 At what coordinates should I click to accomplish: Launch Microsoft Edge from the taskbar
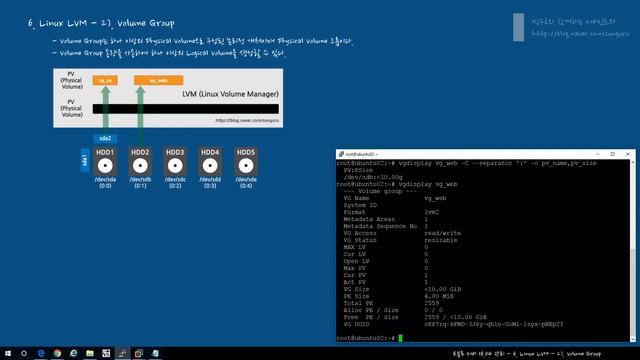41,353
